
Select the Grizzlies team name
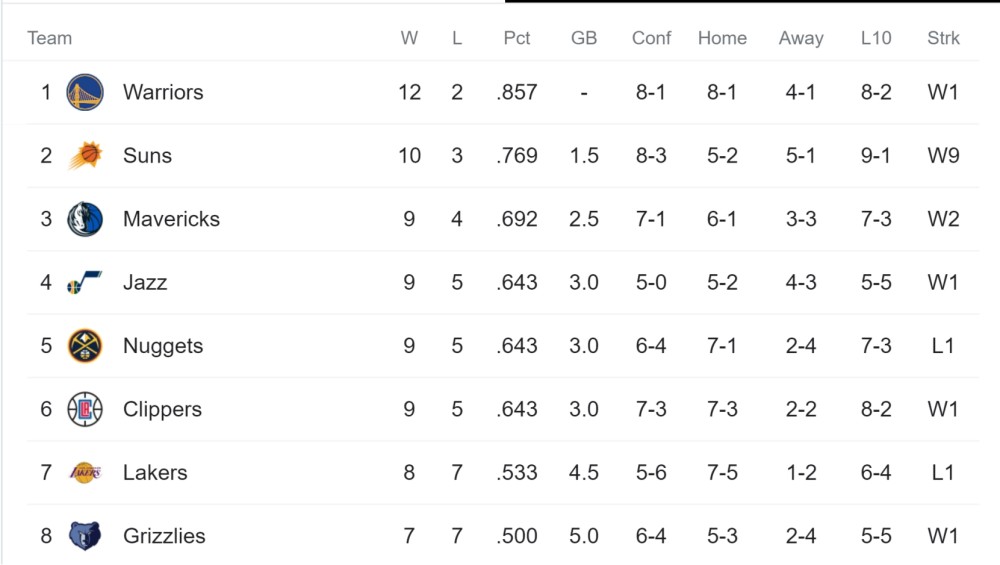coord(164,536)
